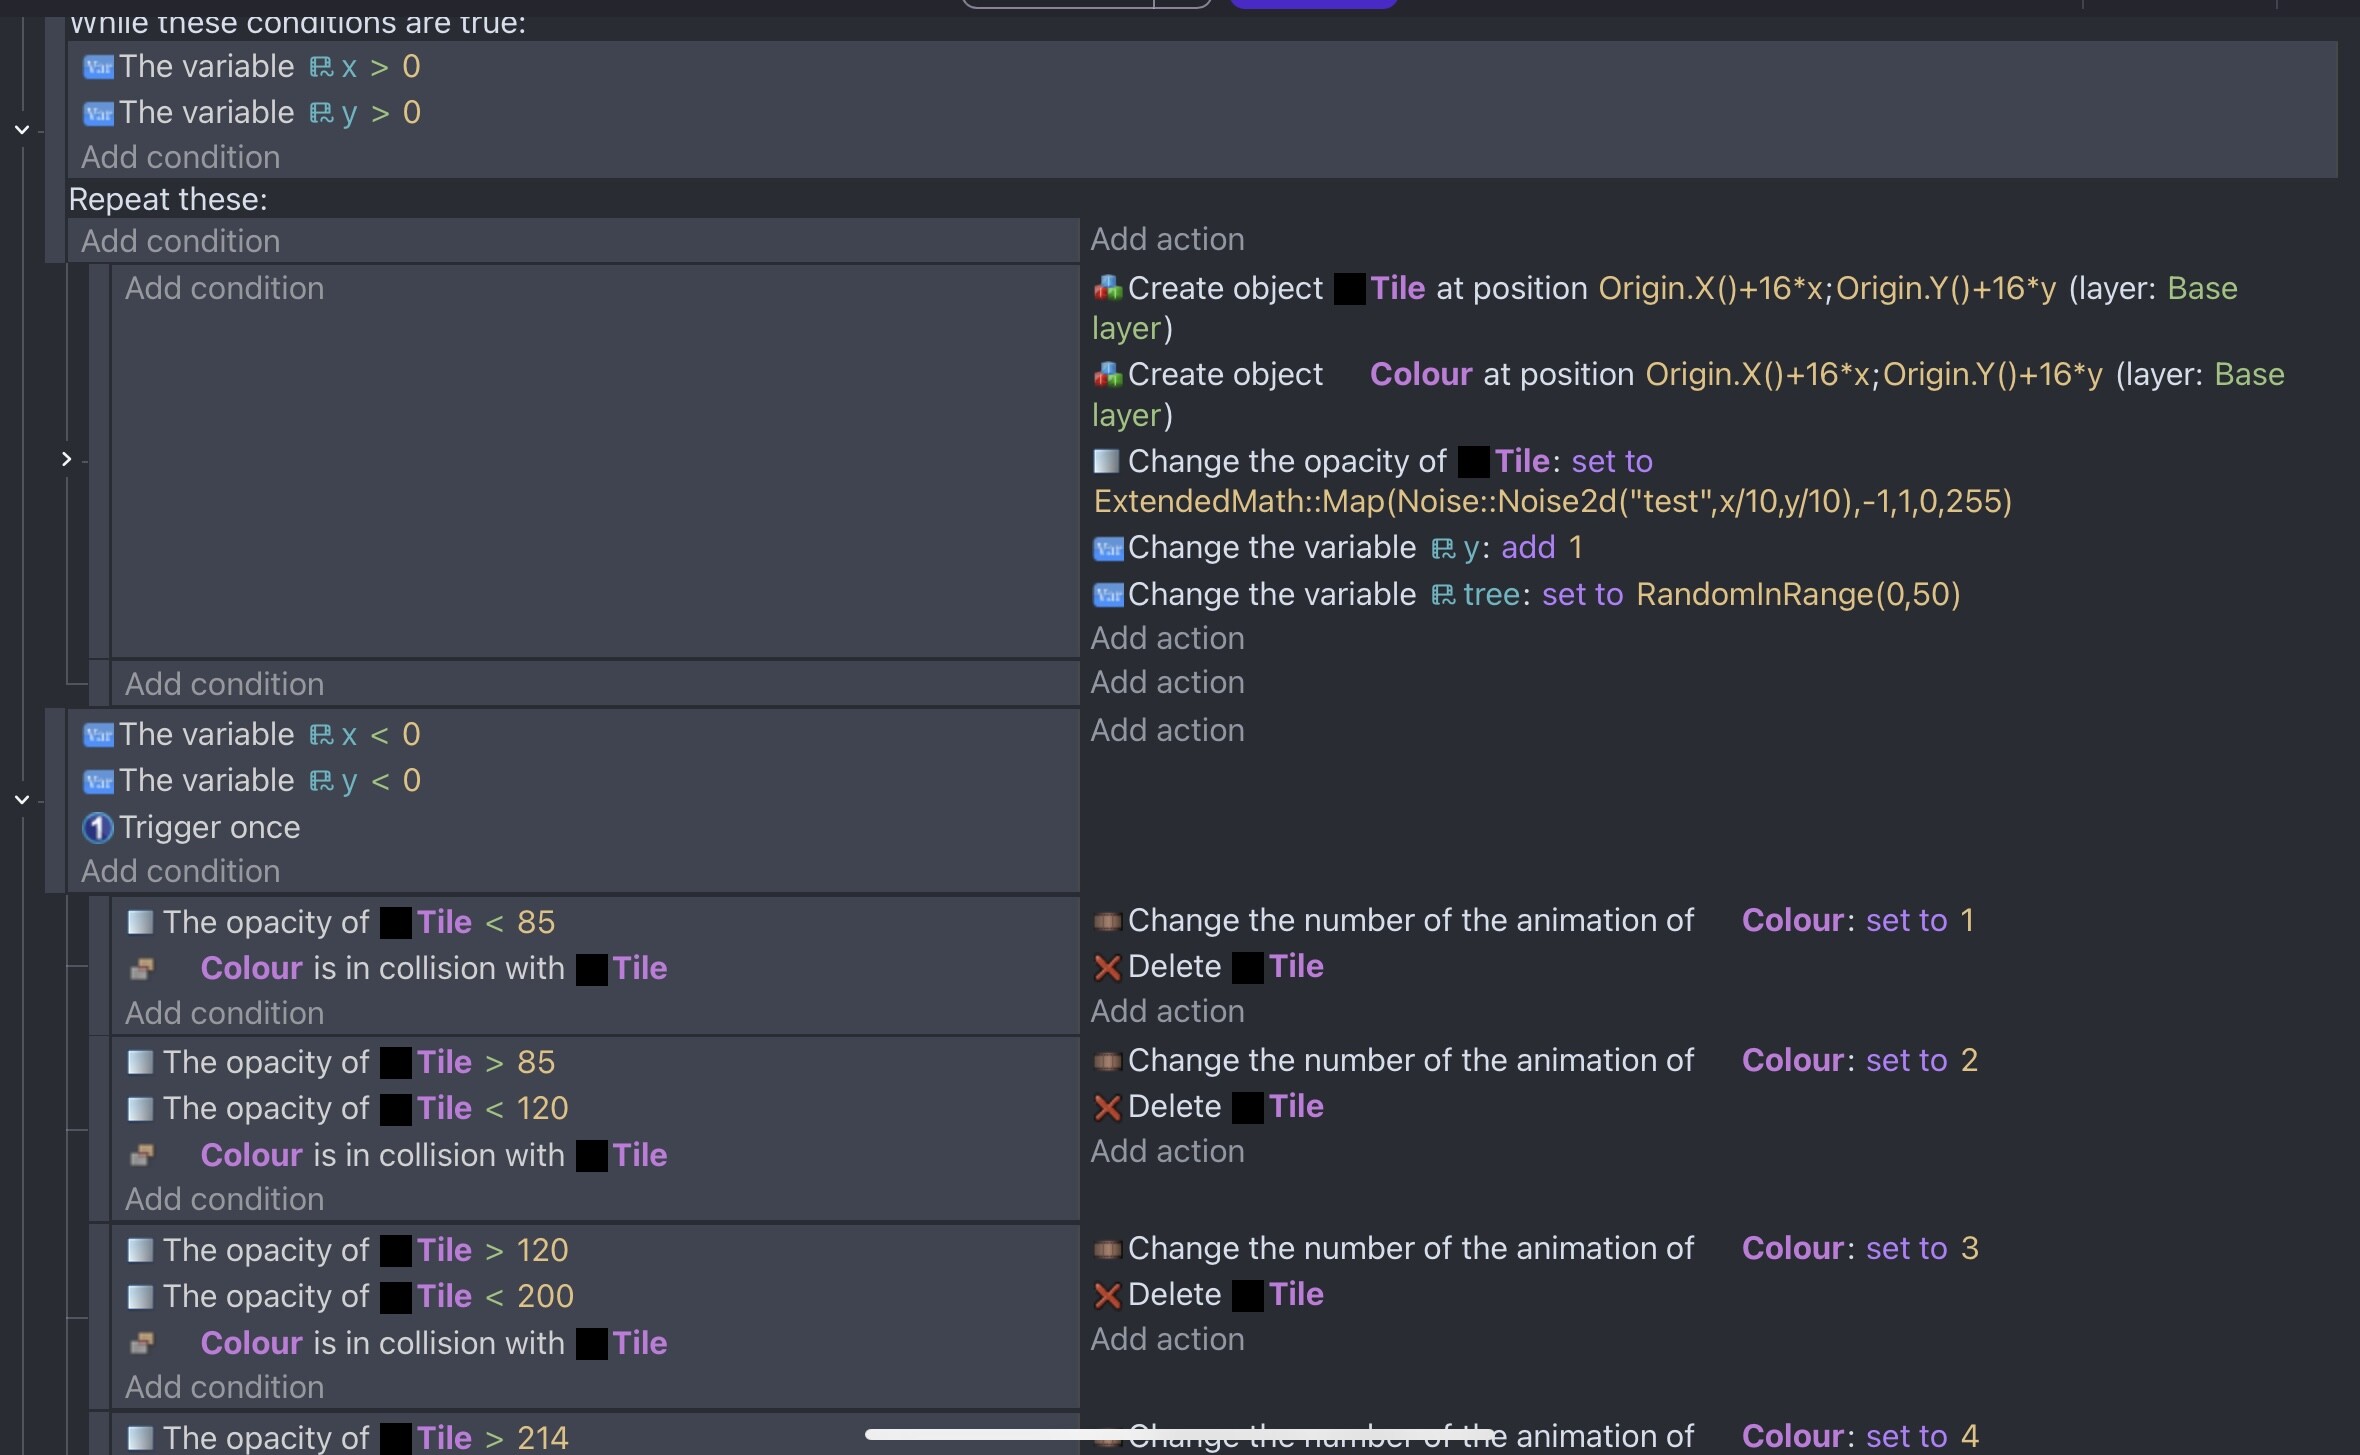The height and width of the screenshot is (1455, 2360).
Task: Add action below 'Colour: set to 1' Delete Tile
Action: pyautogui.click(x=1168, y=1011)
